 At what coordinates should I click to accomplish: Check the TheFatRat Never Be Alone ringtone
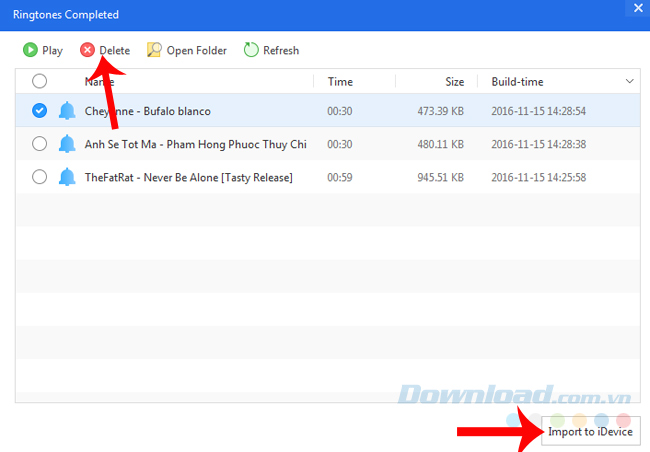tap(39, 177)
